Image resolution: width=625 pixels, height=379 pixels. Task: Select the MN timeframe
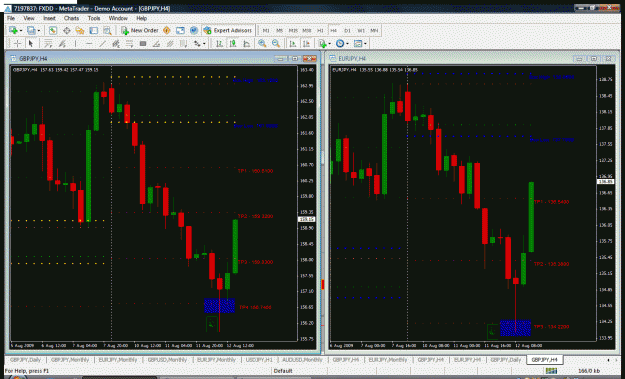(x=374, y=30)
